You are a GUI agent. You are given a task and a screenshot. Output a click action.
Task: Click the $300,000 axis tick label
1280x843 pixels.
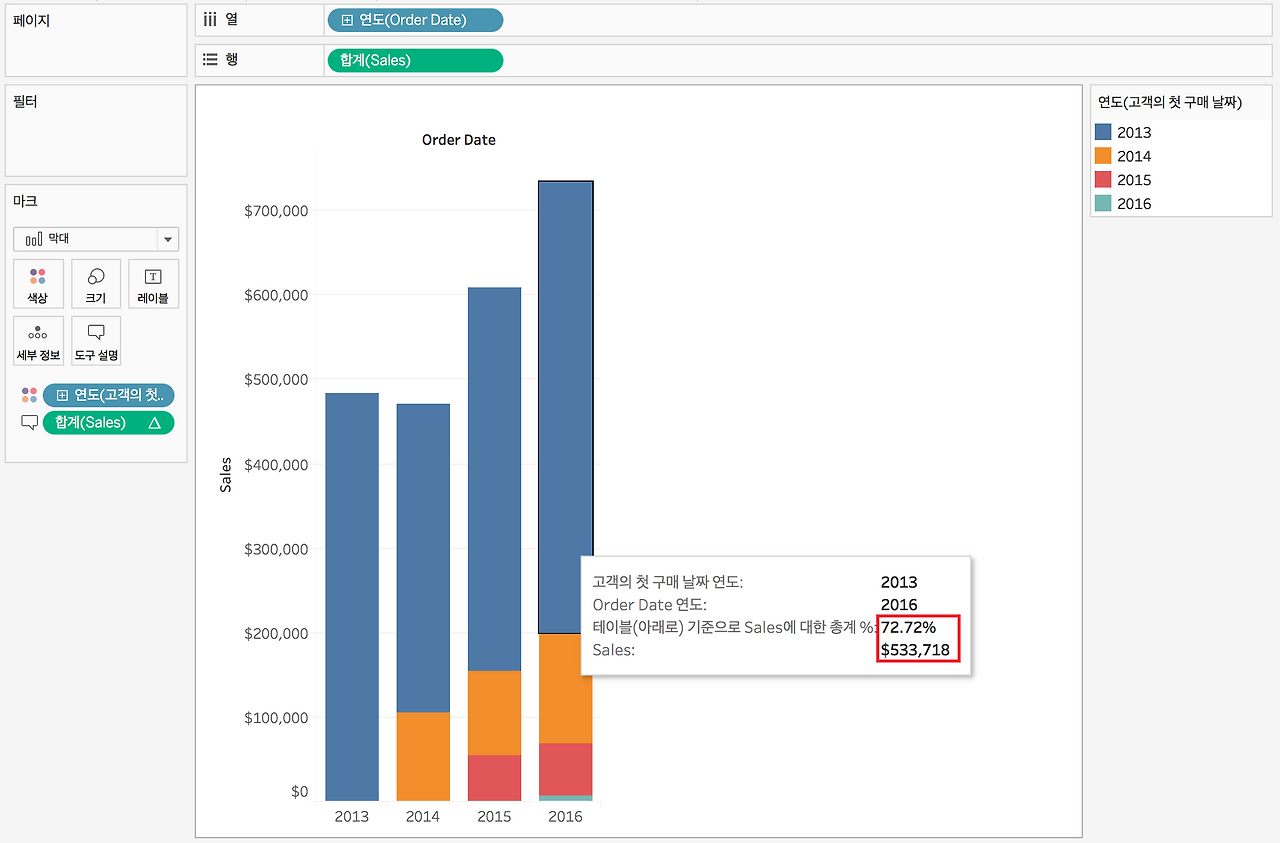[x=276, y=549]
